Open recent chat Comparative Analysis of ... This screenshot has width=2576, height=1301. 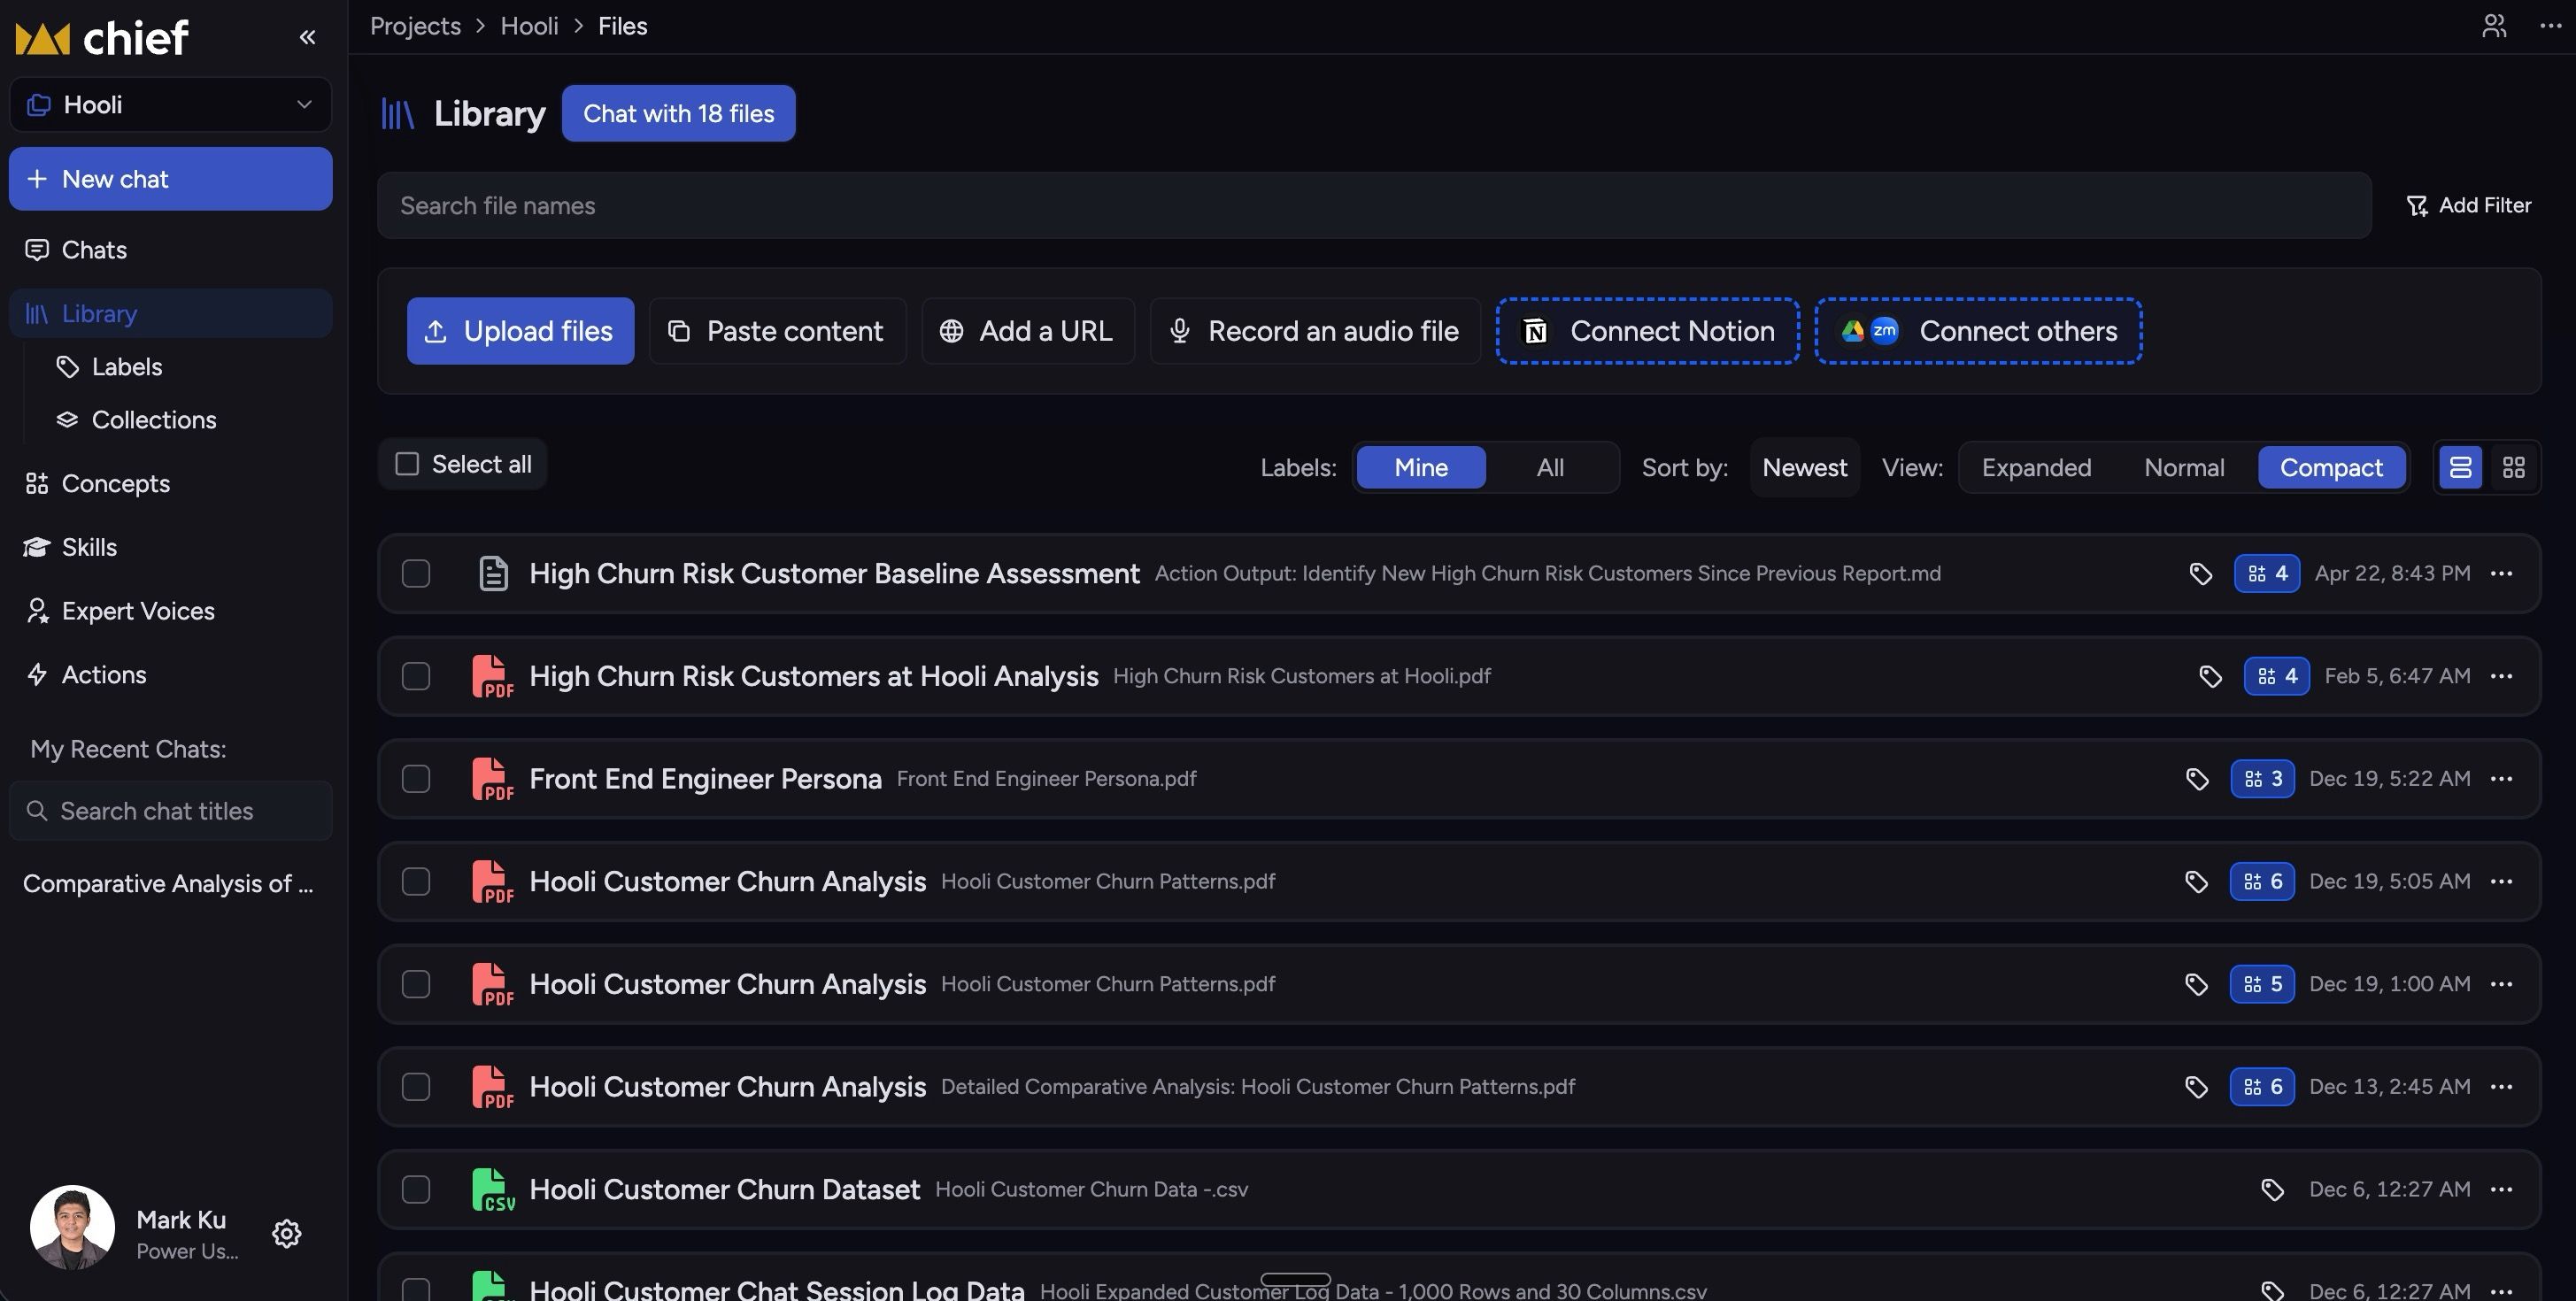tap(168, 884)
